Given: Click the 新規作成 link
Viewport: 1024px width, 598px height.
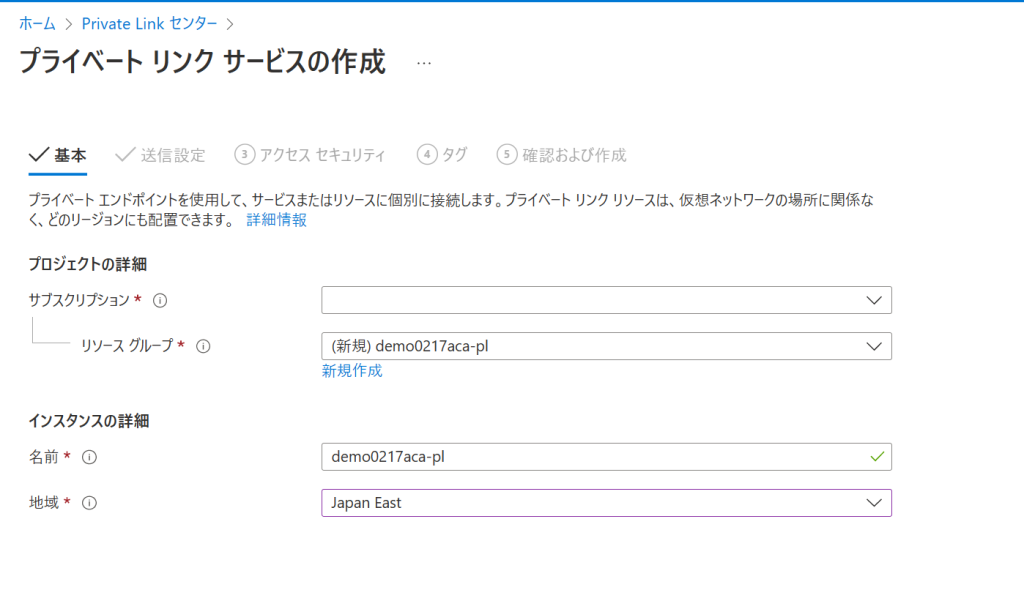Looking at the screenshot, I should pos(352,371).
